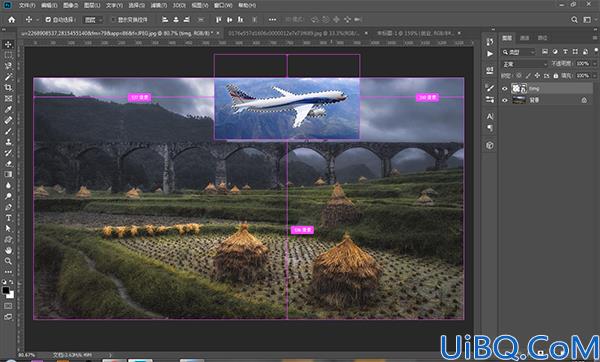Switch to the Paths tab
Screen dimensions: 600x362
(542, 38)
